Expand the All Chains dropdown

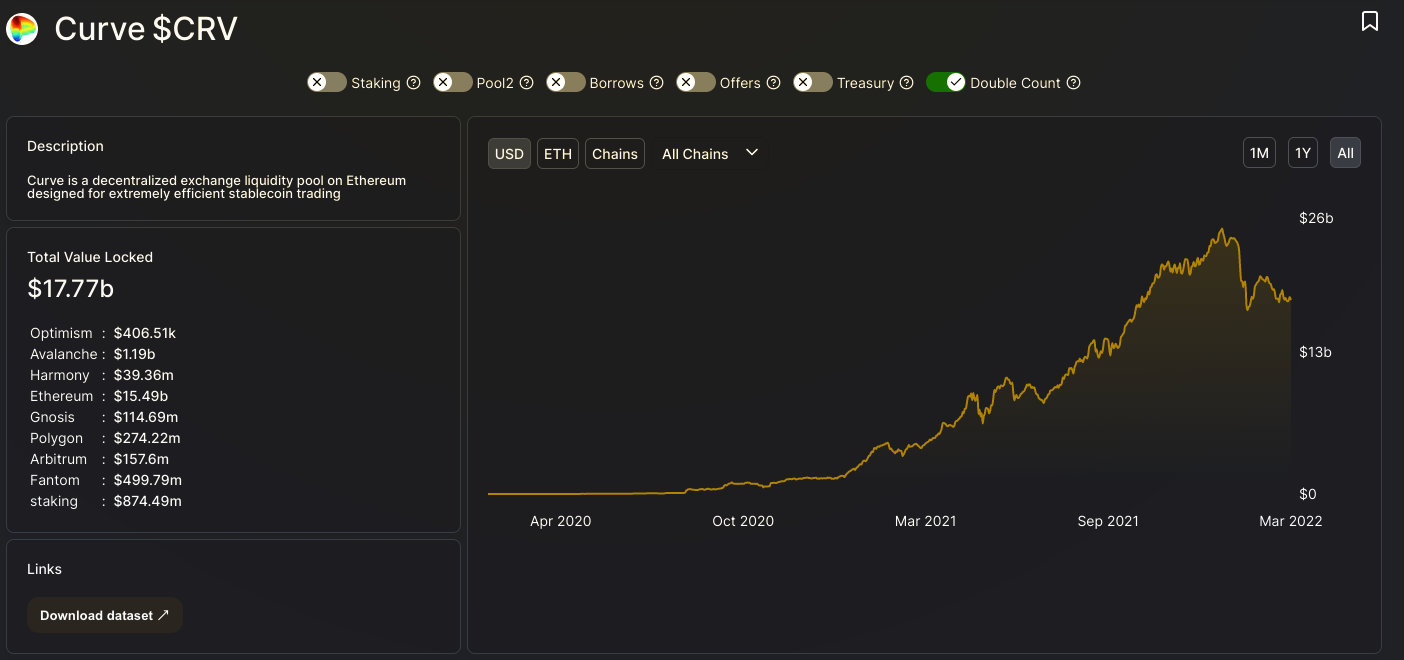pyautogui.click(x=711, y=153)
